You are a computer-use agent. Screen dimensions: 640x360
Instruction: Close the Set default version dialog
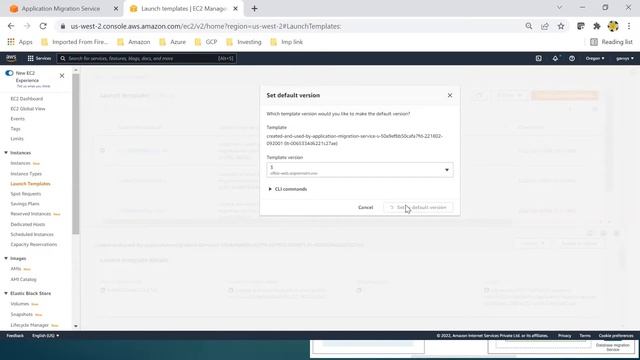(450, 95)
